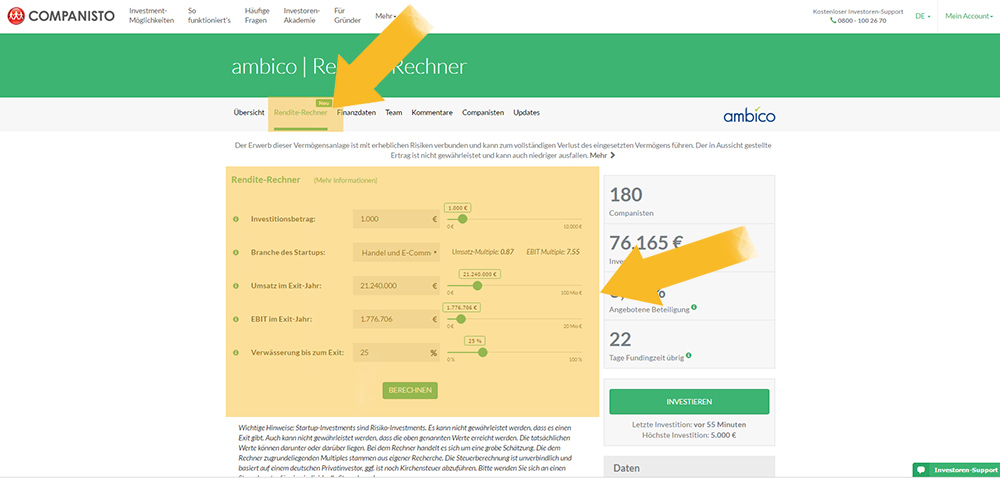
Task: Switch to the Finanzdaten tab
Action: click(357, 113)
